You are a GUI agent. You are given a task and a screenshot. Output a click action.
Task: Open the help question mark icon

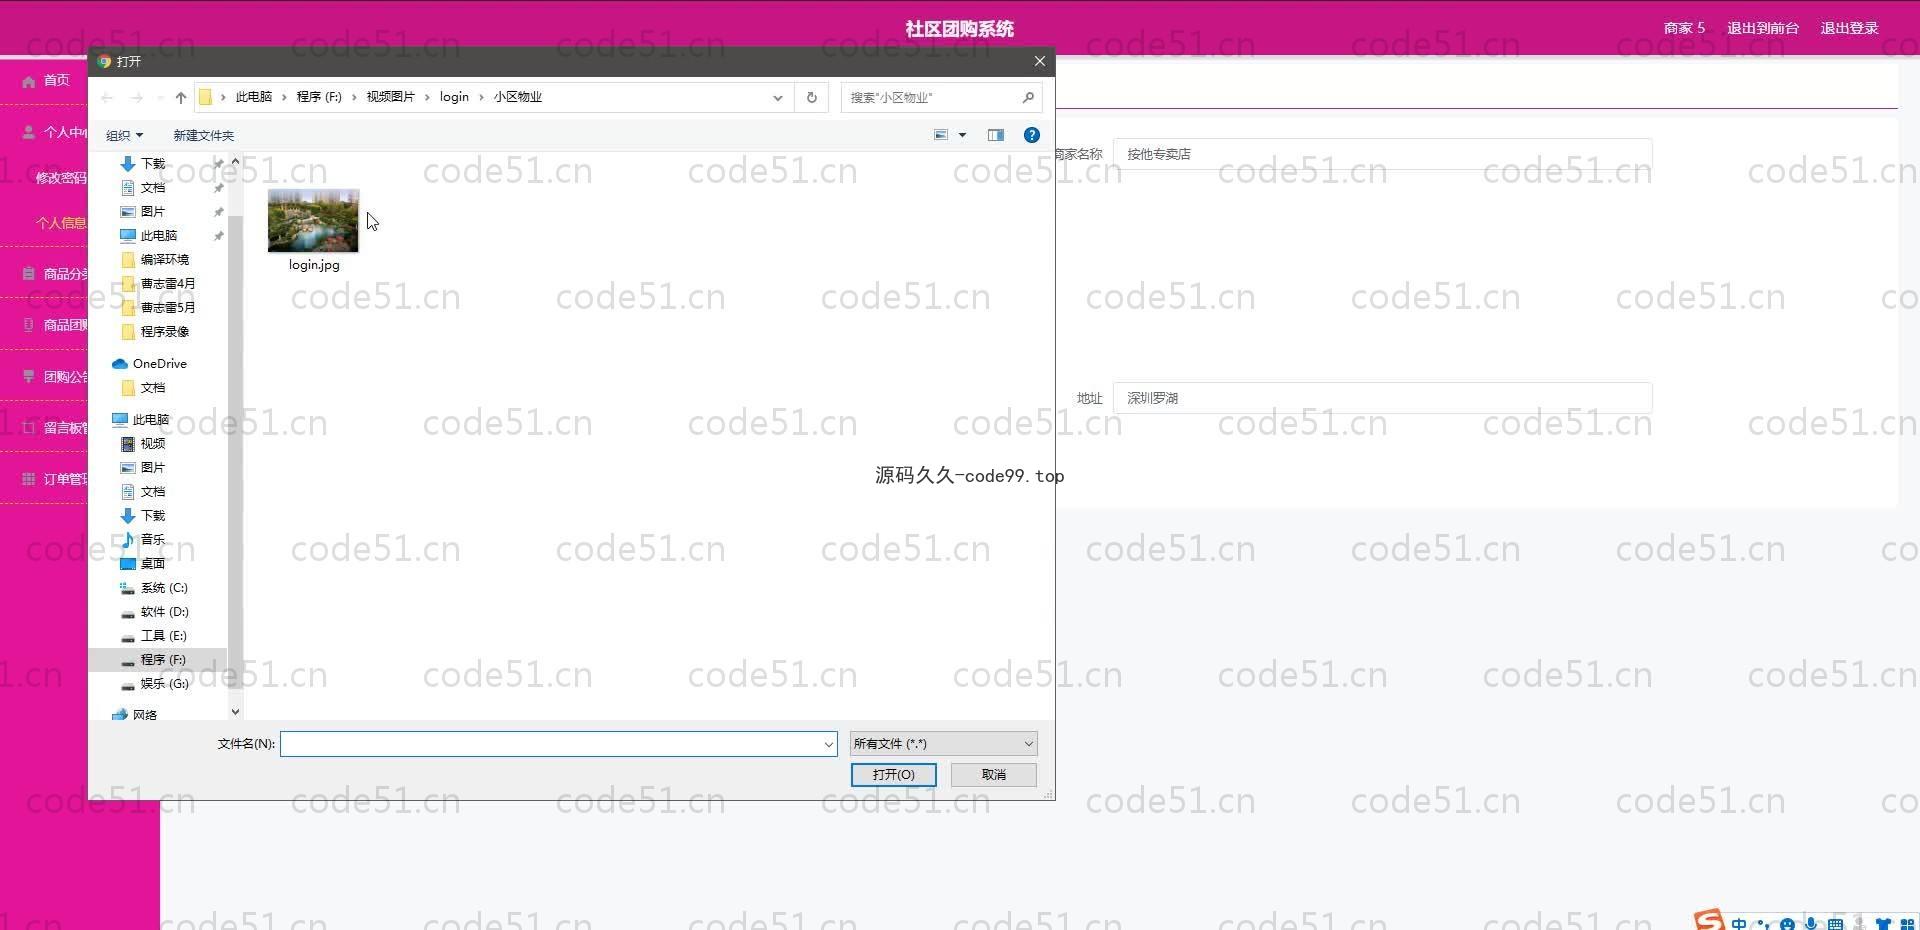[1032, 135]
